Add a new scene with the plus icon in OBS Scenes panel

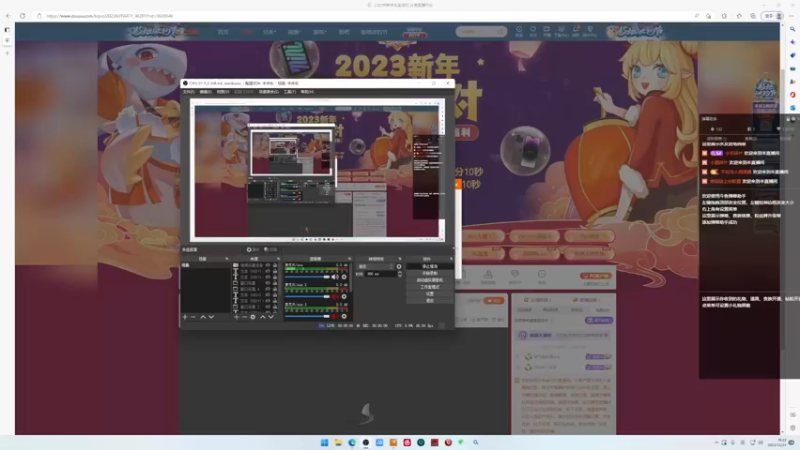pos(185,317)
